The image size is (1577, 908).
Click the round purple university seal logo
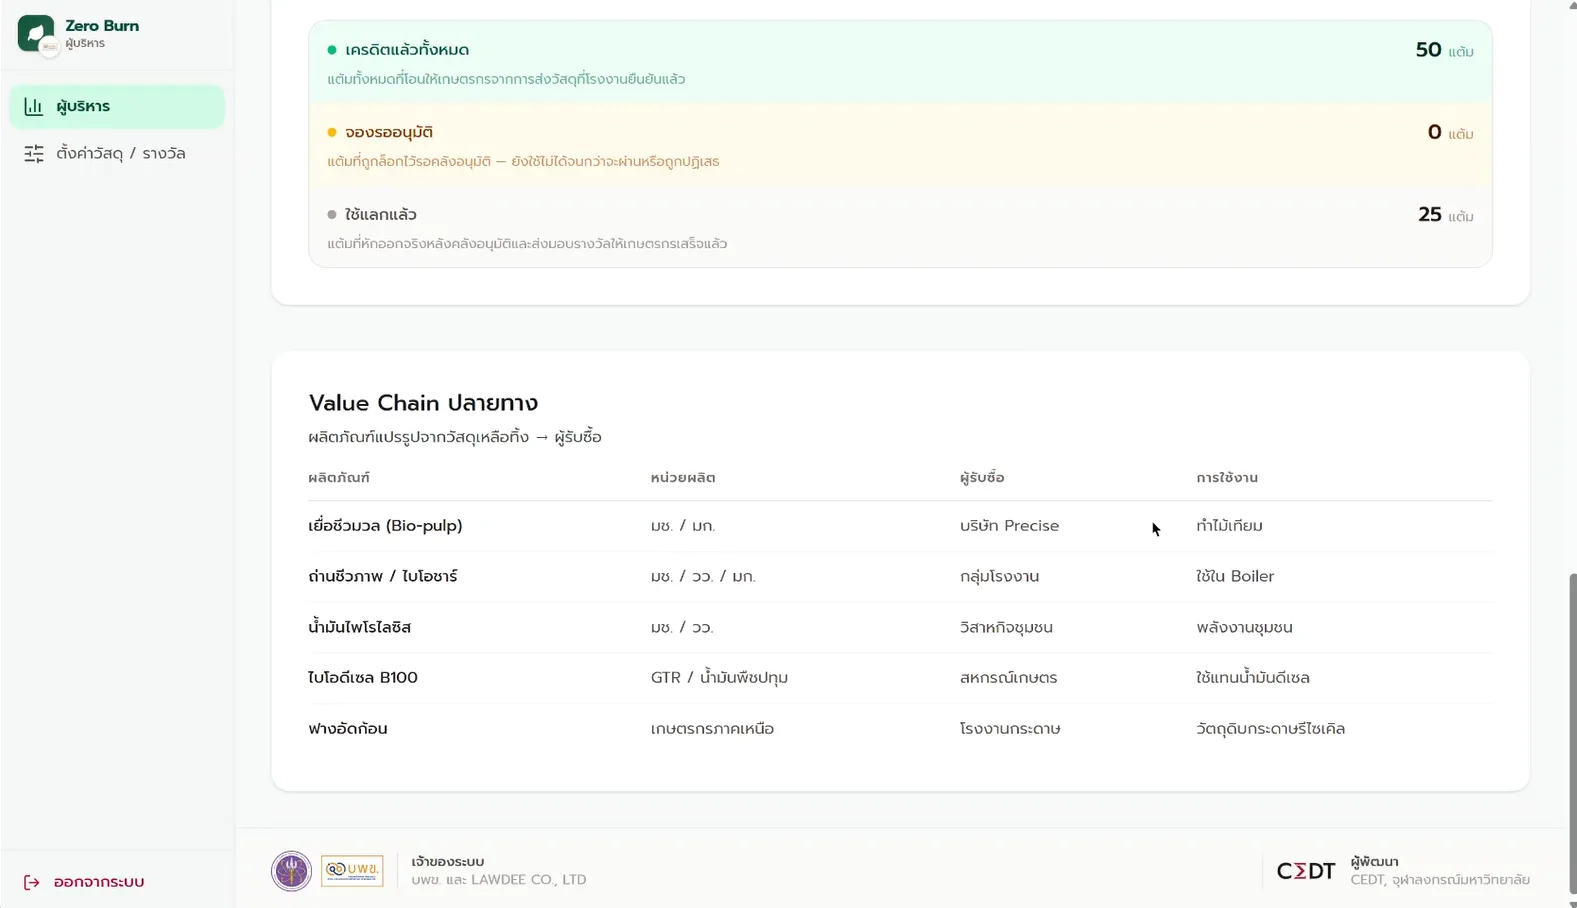point(291,871)
